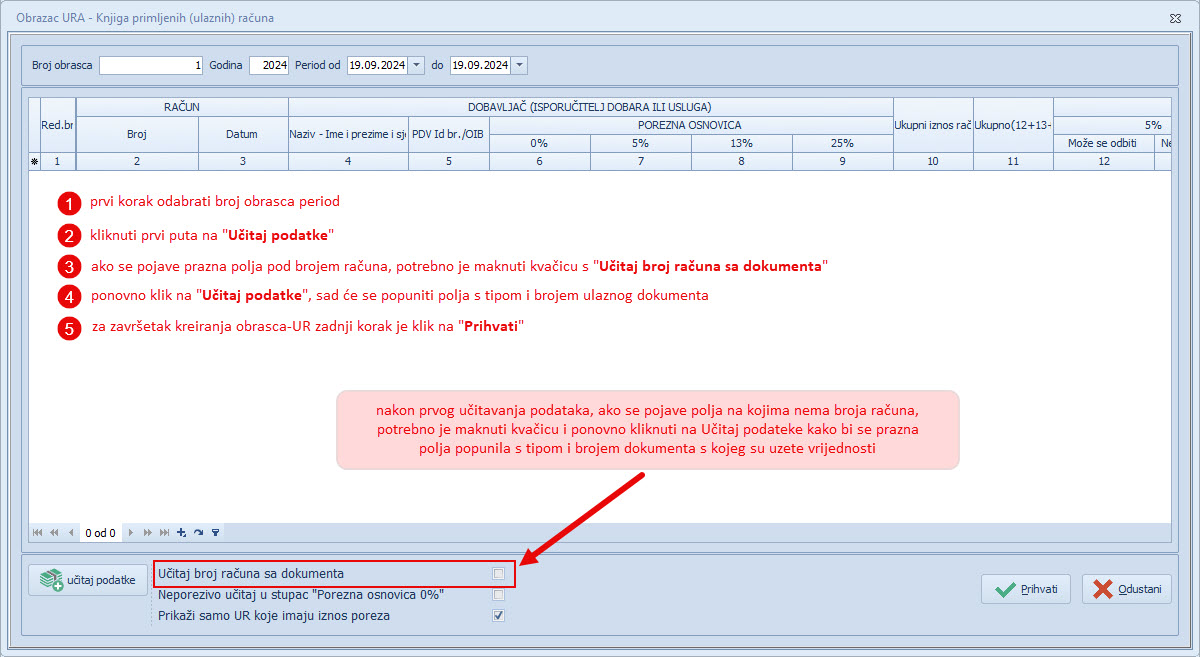1200x657 pixels.
Task: Go to next record arrow
Action: (133, 533)
